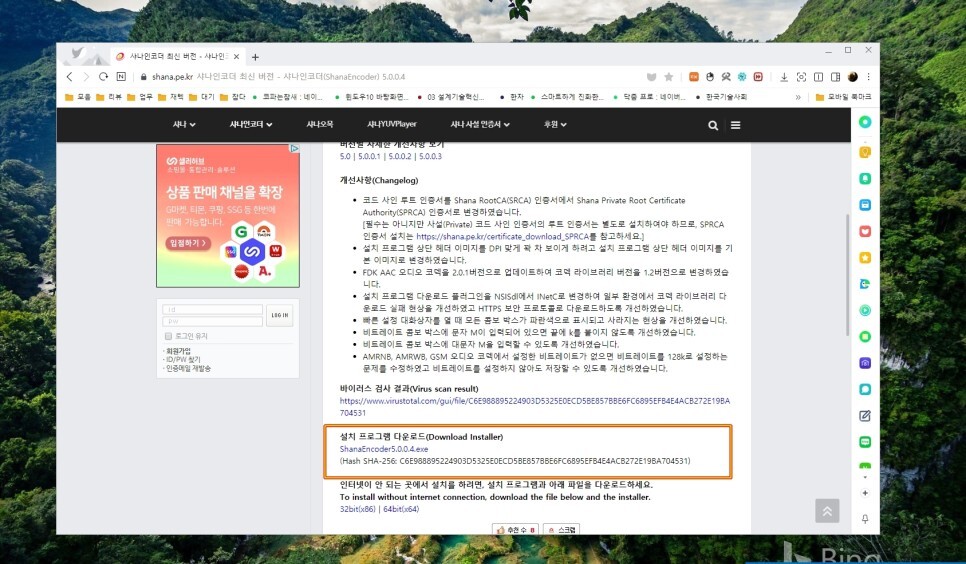
Task: Open the browser three-dot menu
Action: point(869,77)
